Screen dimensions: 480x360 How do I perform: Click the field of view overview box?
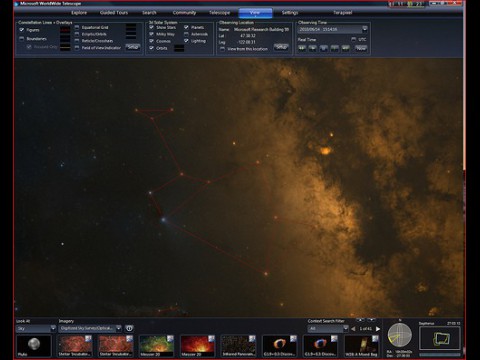coord(440,338)
